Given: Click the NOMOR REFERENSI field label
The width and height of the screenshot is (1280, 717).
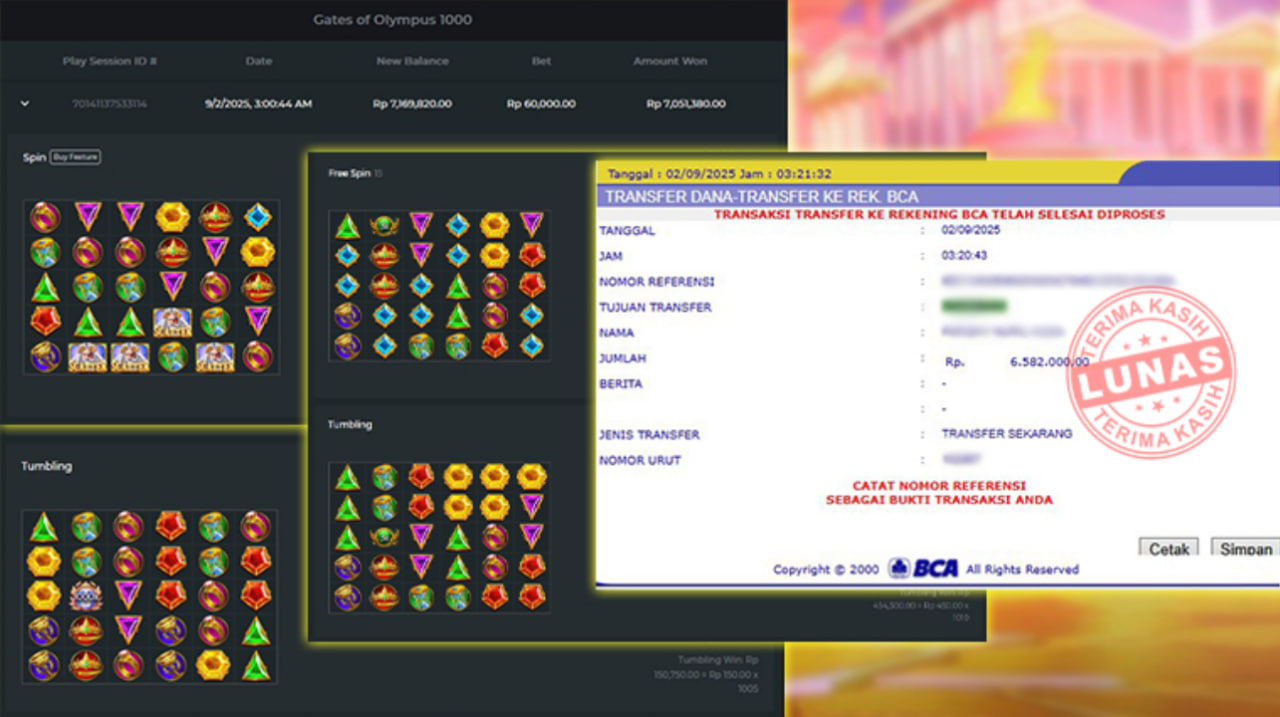Looking at the screenshot, I should coord(657,282).
